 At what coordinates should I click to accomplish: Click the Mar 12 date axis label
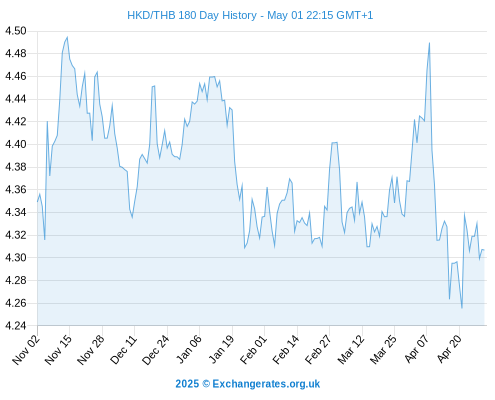351,349
